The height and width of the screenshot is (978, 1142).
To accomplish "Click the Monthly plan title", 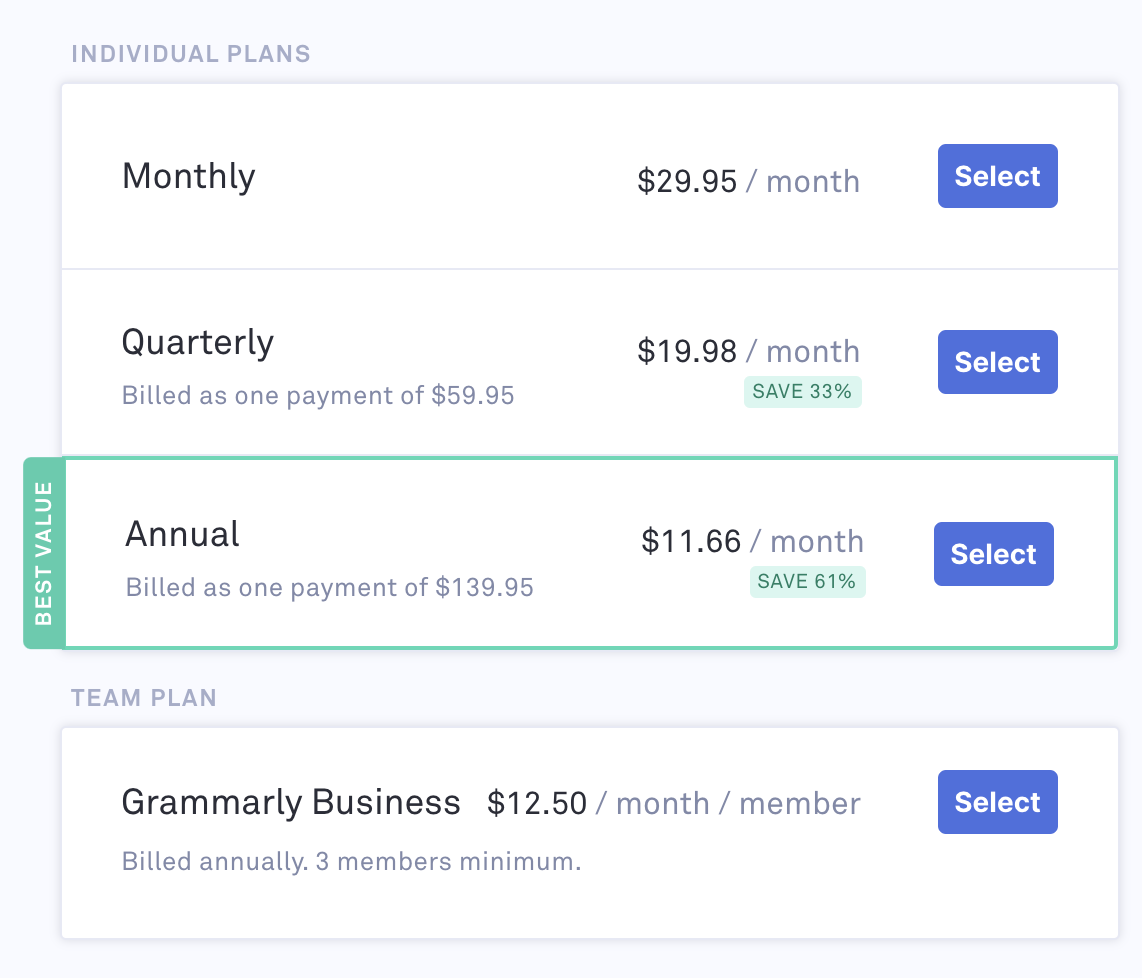I will 189,177.
